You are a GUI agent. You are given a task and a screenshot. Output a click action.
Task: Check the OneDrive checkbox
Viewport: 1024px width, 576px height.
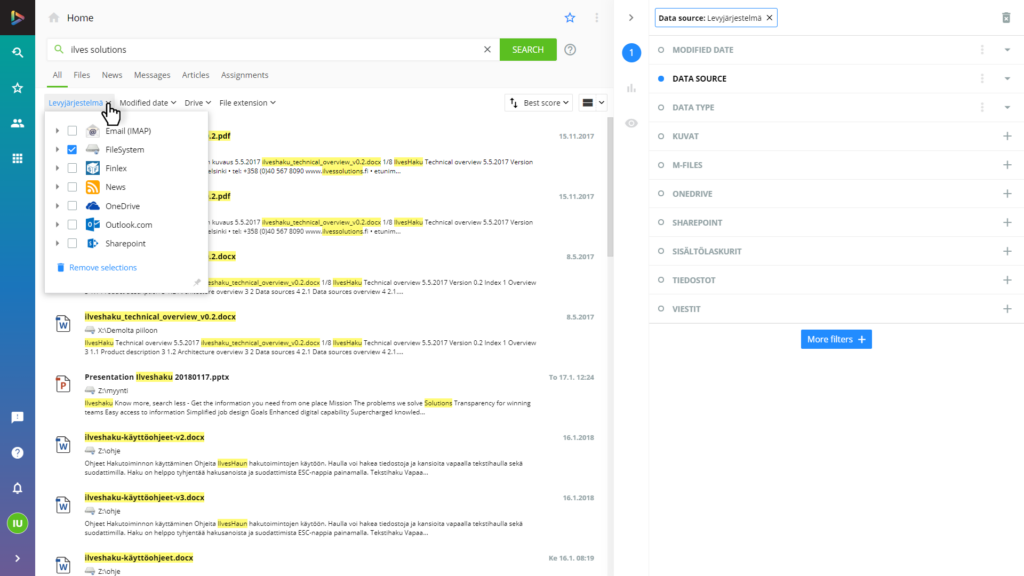pyautogui.click(x=72, y=206)
